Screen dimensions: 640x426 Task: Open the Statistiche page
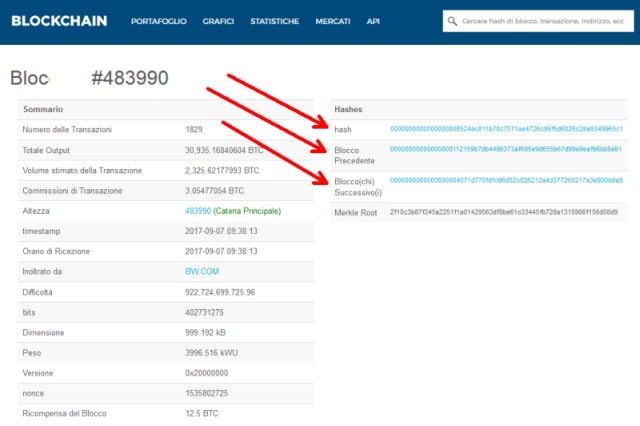274,21
